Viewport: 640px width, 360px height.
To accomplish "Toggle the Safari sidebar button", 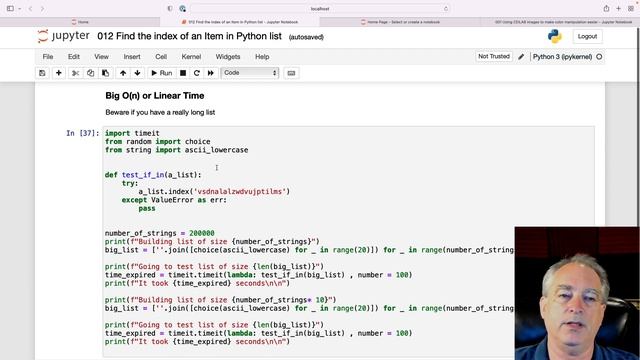I will (x=10, y=9).
